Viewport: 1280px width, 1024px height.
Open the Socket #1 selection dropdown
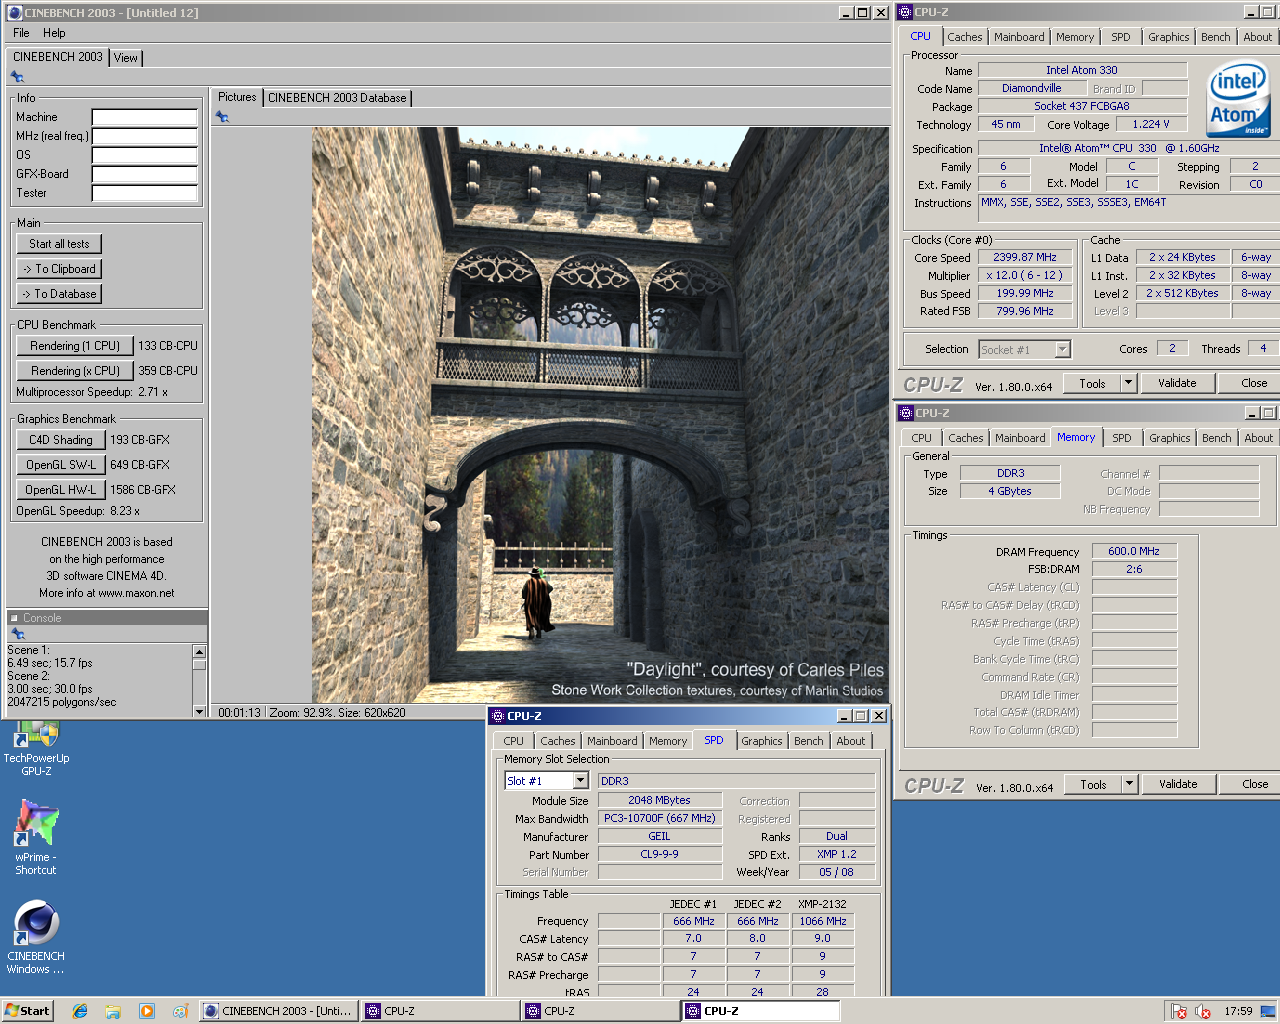click(1063, 349)
